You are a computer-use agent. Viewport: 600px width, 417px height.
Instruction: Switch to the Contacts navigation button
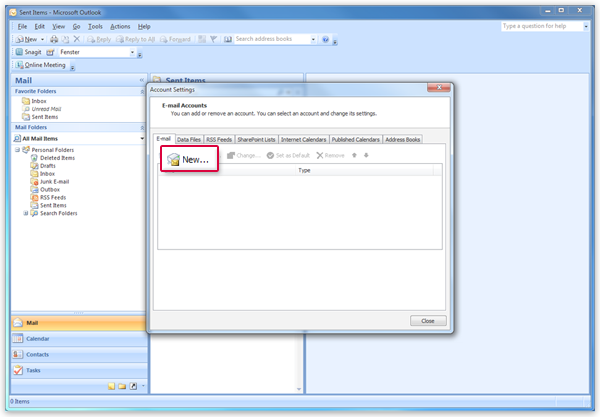click(79, 355)
